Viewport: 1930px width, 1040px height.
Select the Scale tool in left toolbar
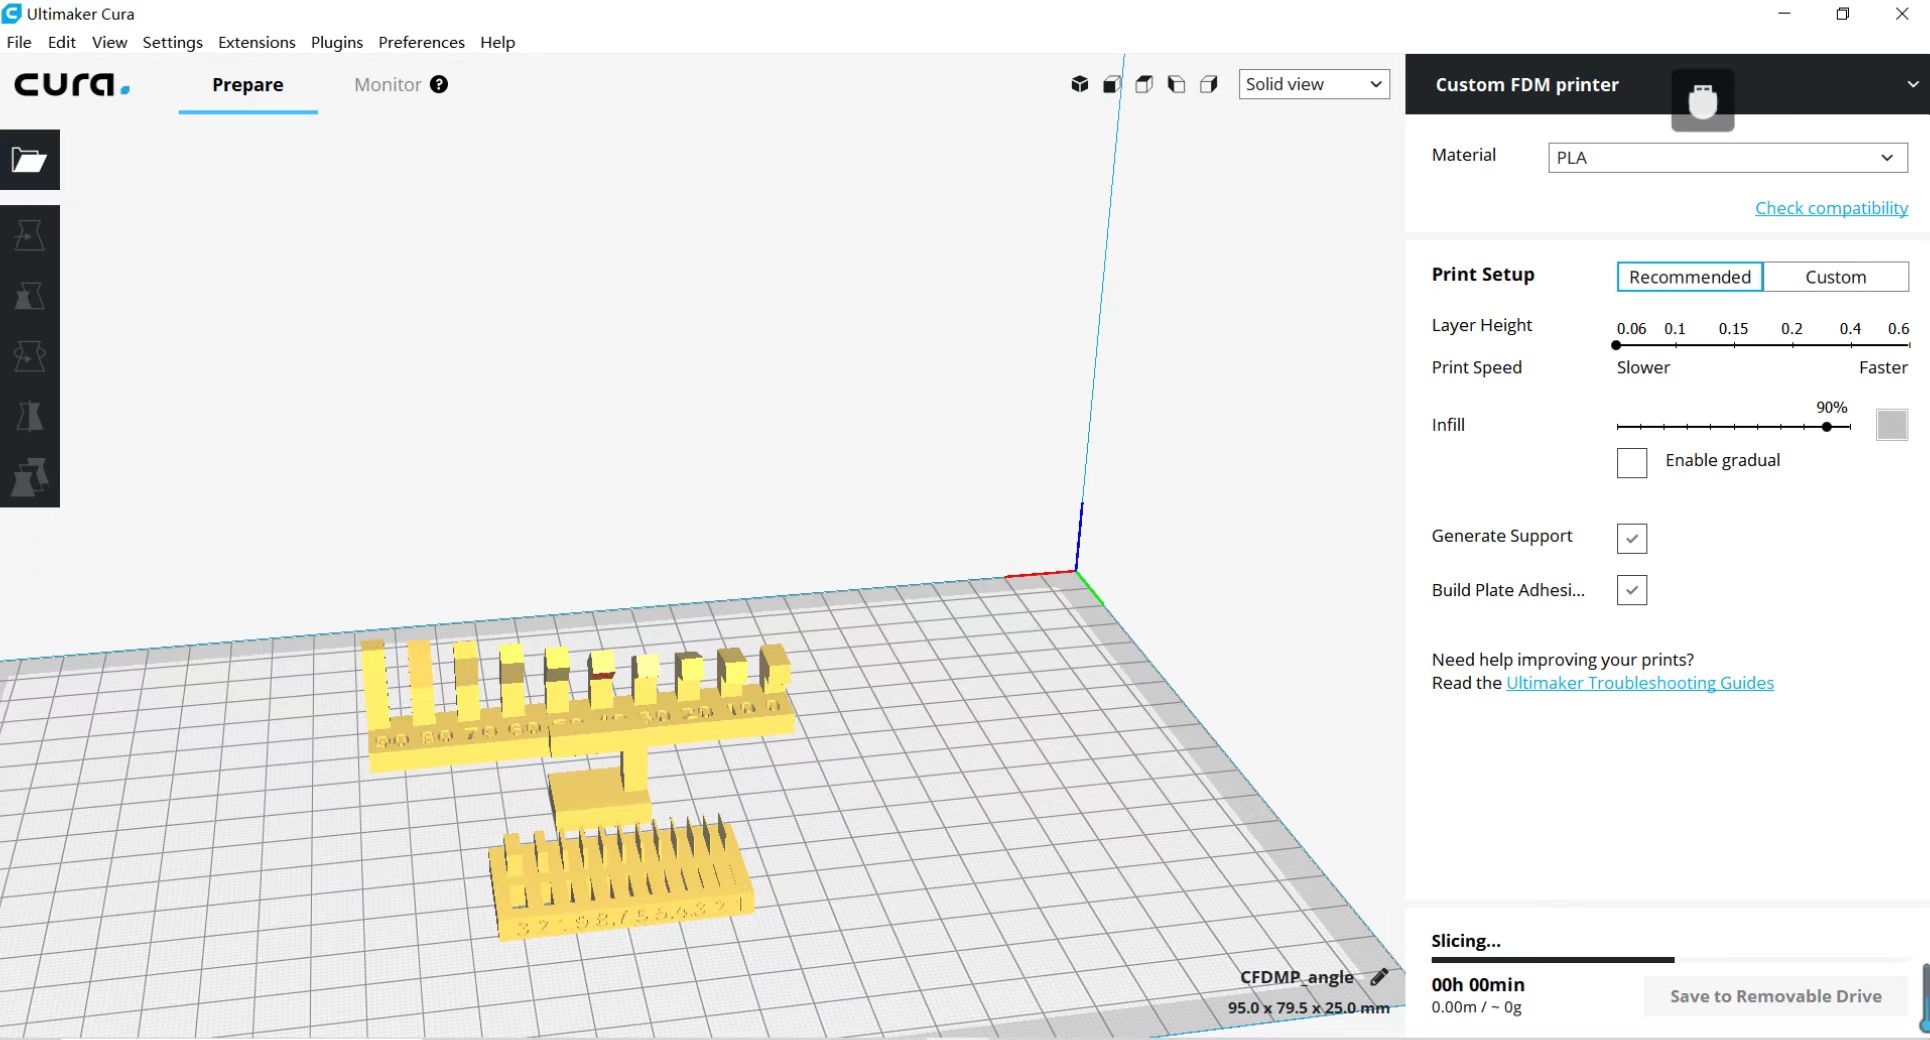29,296
